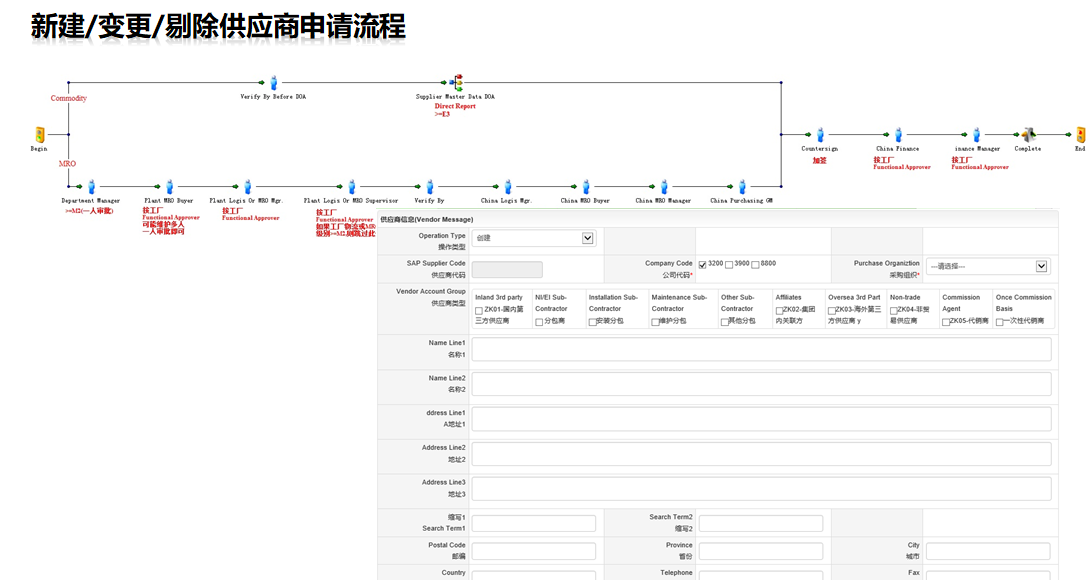The image size is (1090, 580).
Task: Click the red Commodity branch label
Action: tap(69, 98)
